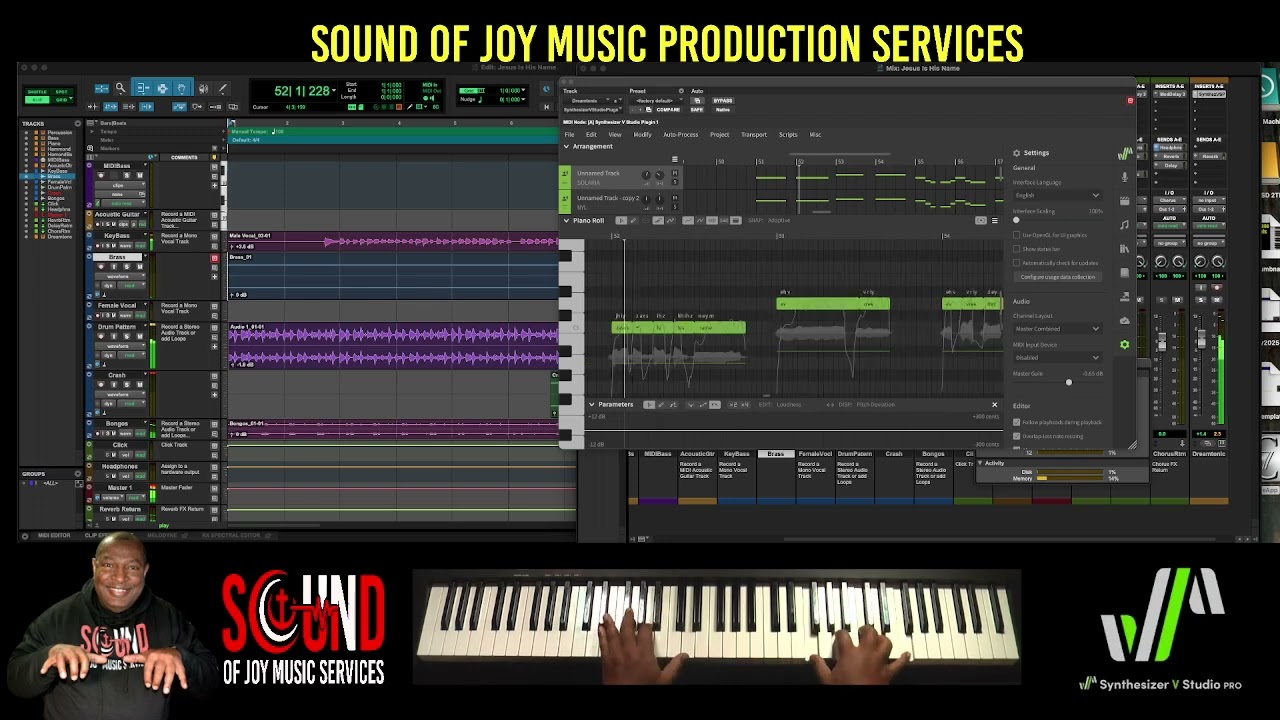Select Dreamtonix in the Tracks list

[60, 237]
